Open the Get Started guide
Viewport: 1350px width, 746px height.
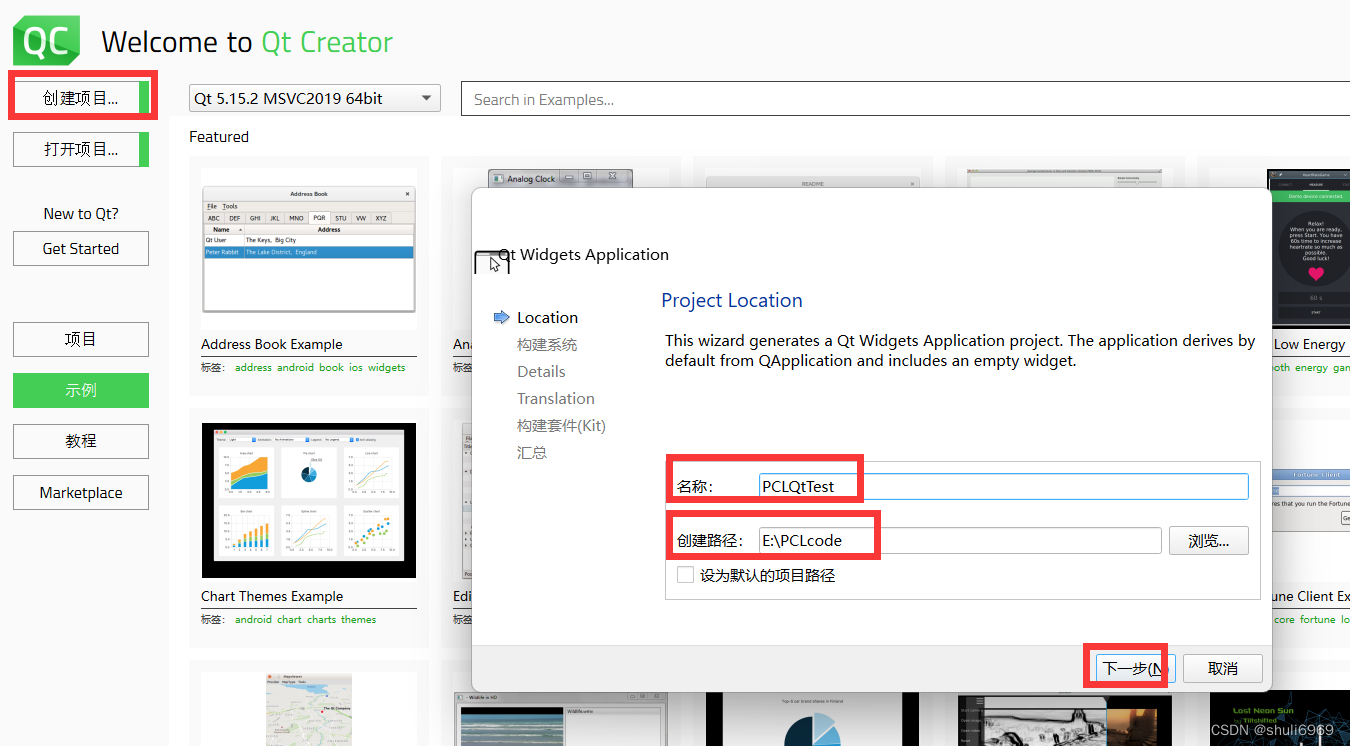[x=81, y=249]
